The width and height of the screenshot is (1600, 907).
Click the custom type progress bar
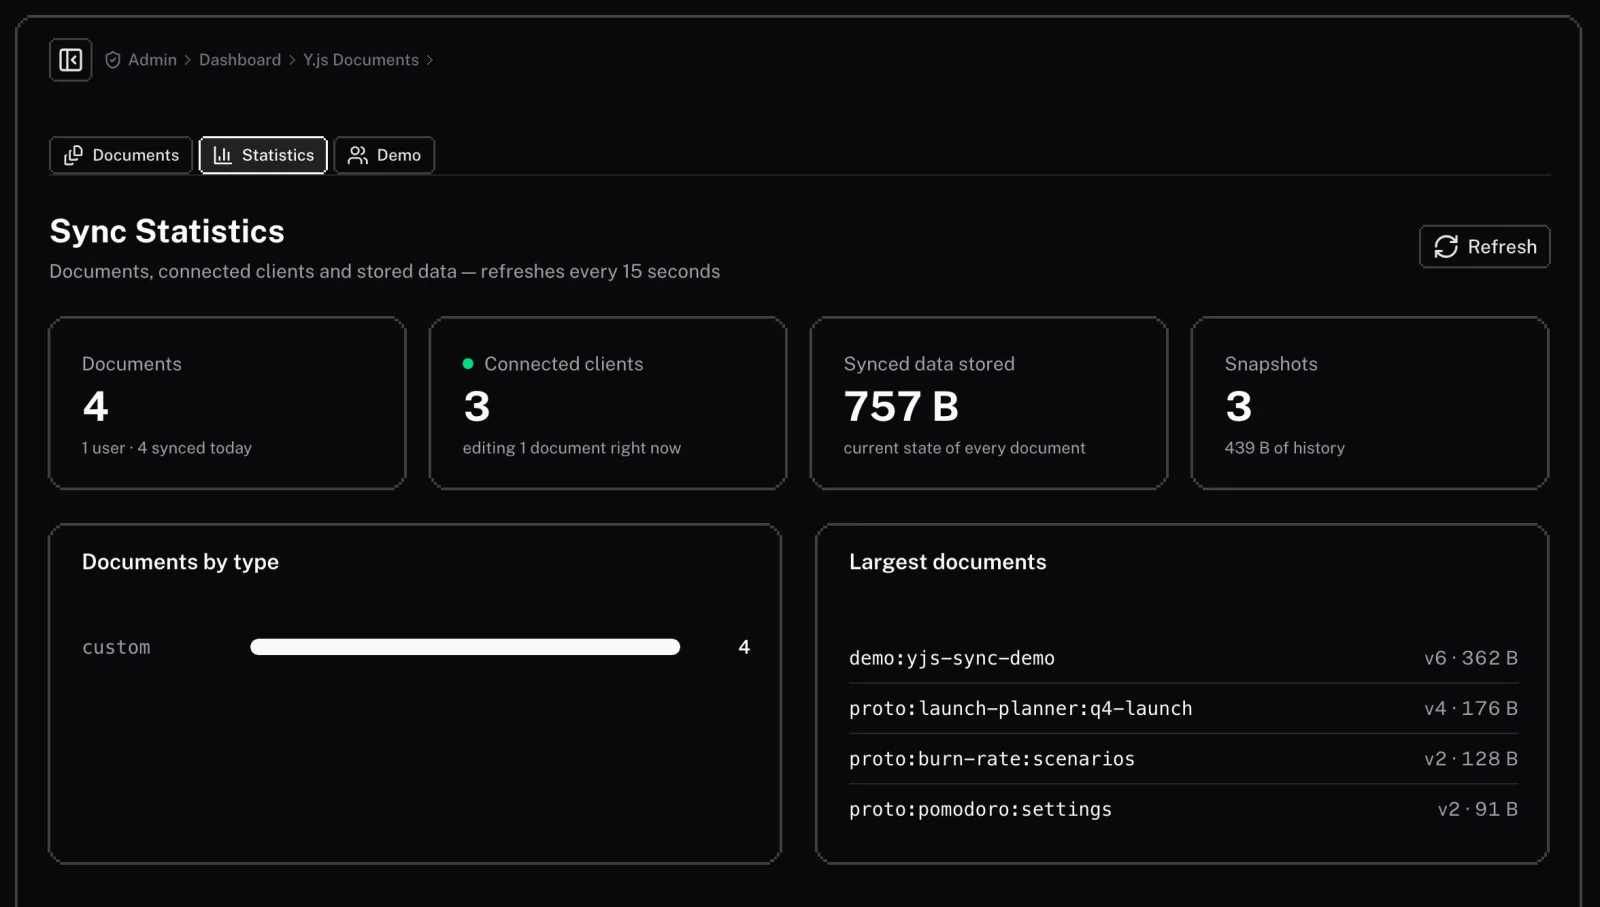pyautogui.click(x=465, y=647)
